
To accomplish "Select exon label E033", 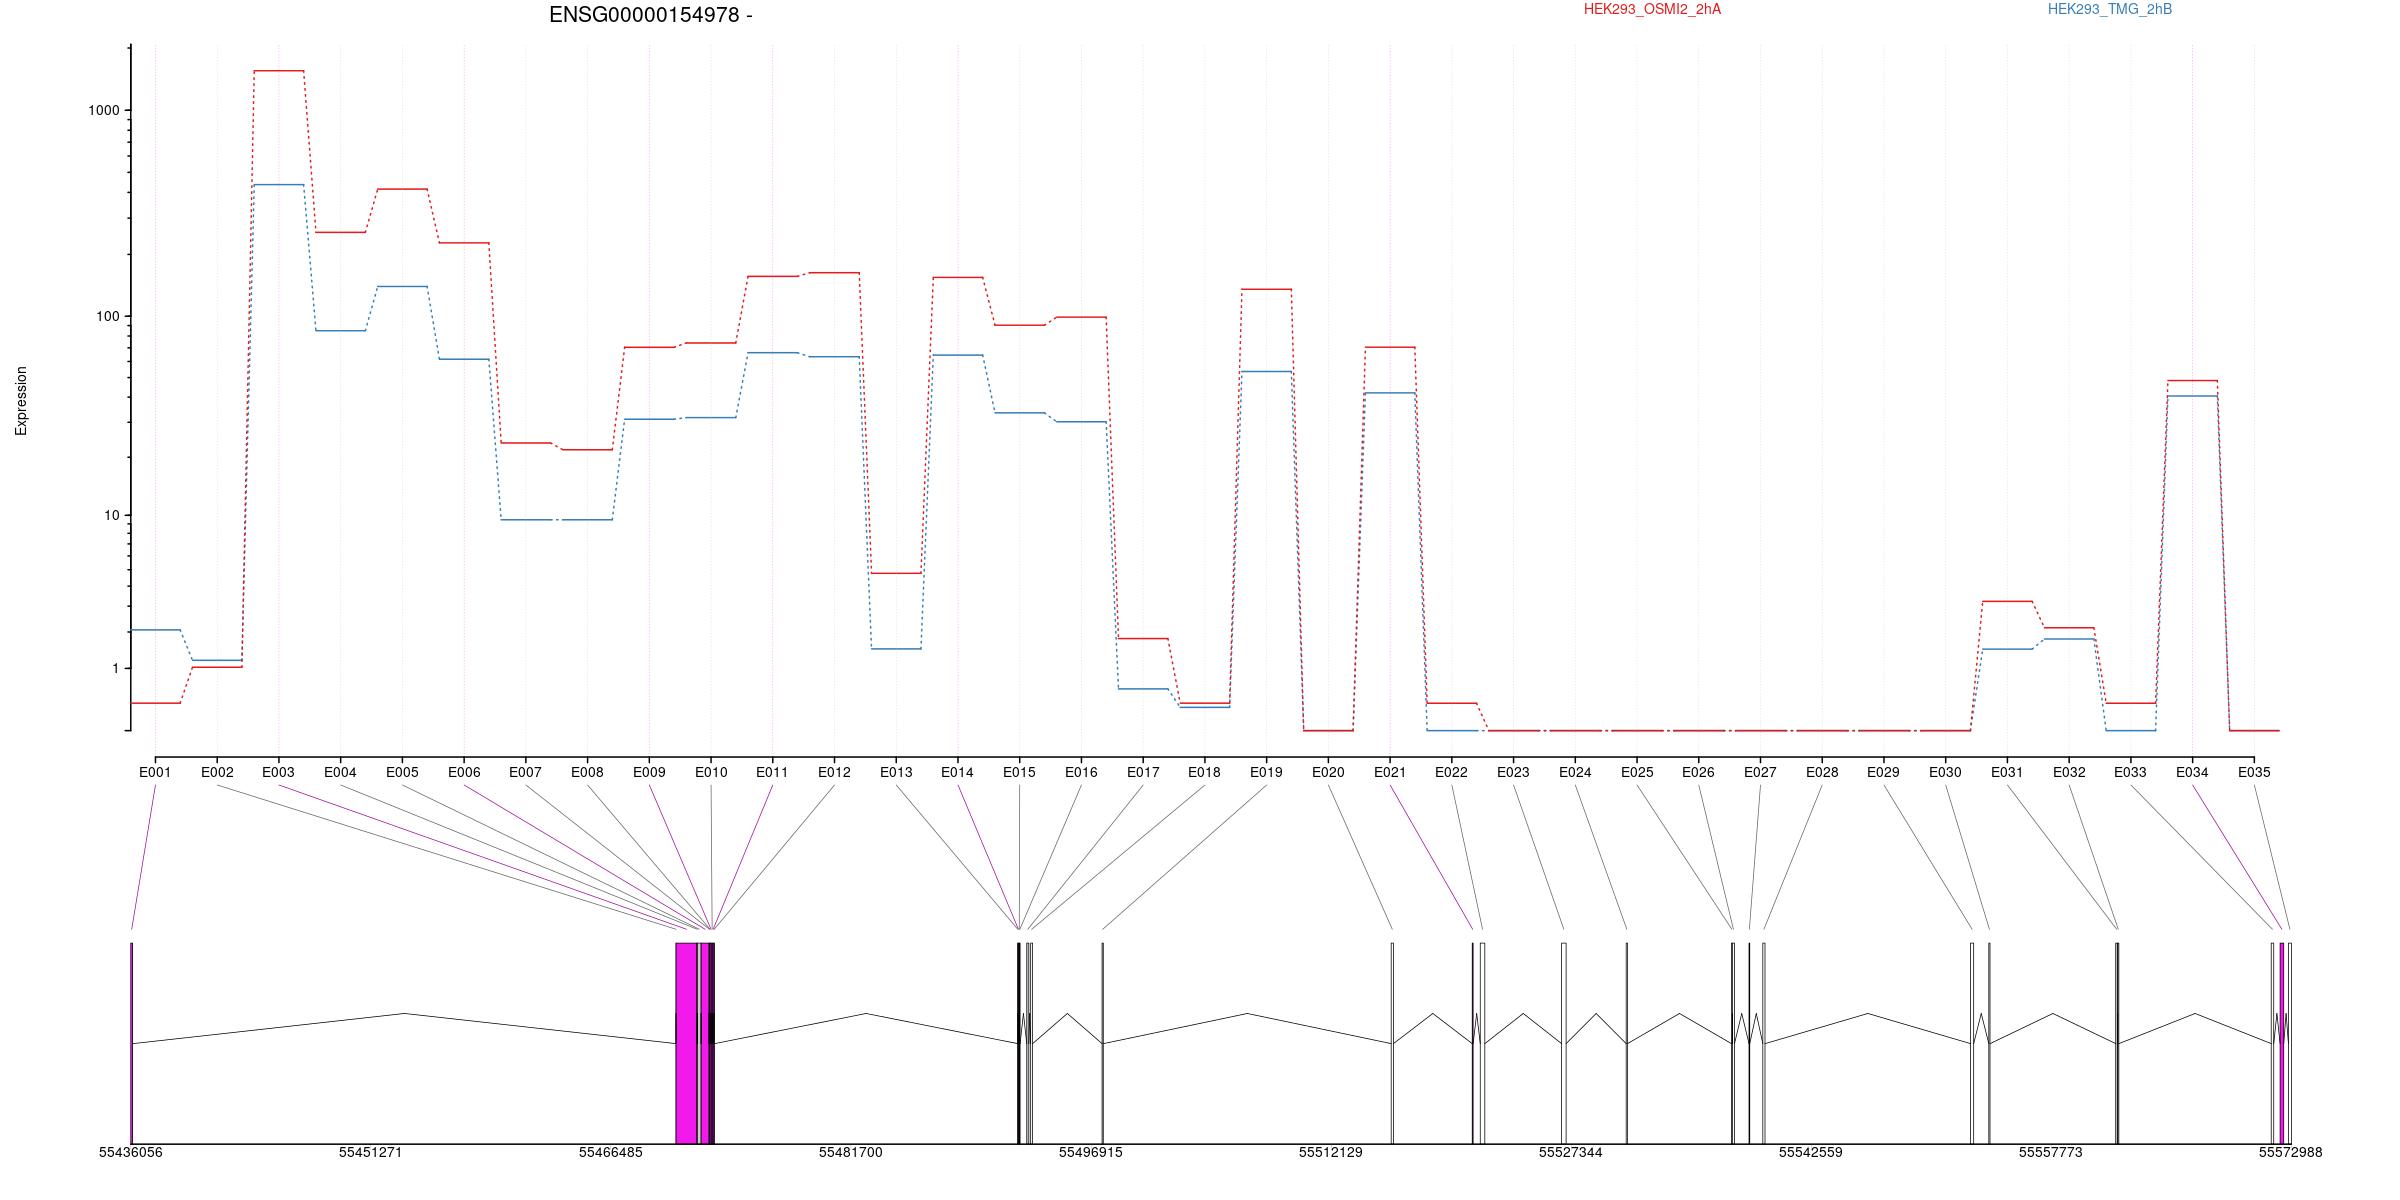I will point(2130,772).
